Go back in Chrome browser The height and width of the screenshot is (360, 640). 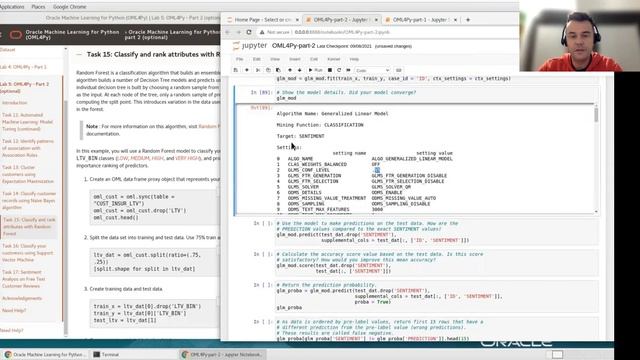[228, 32]
